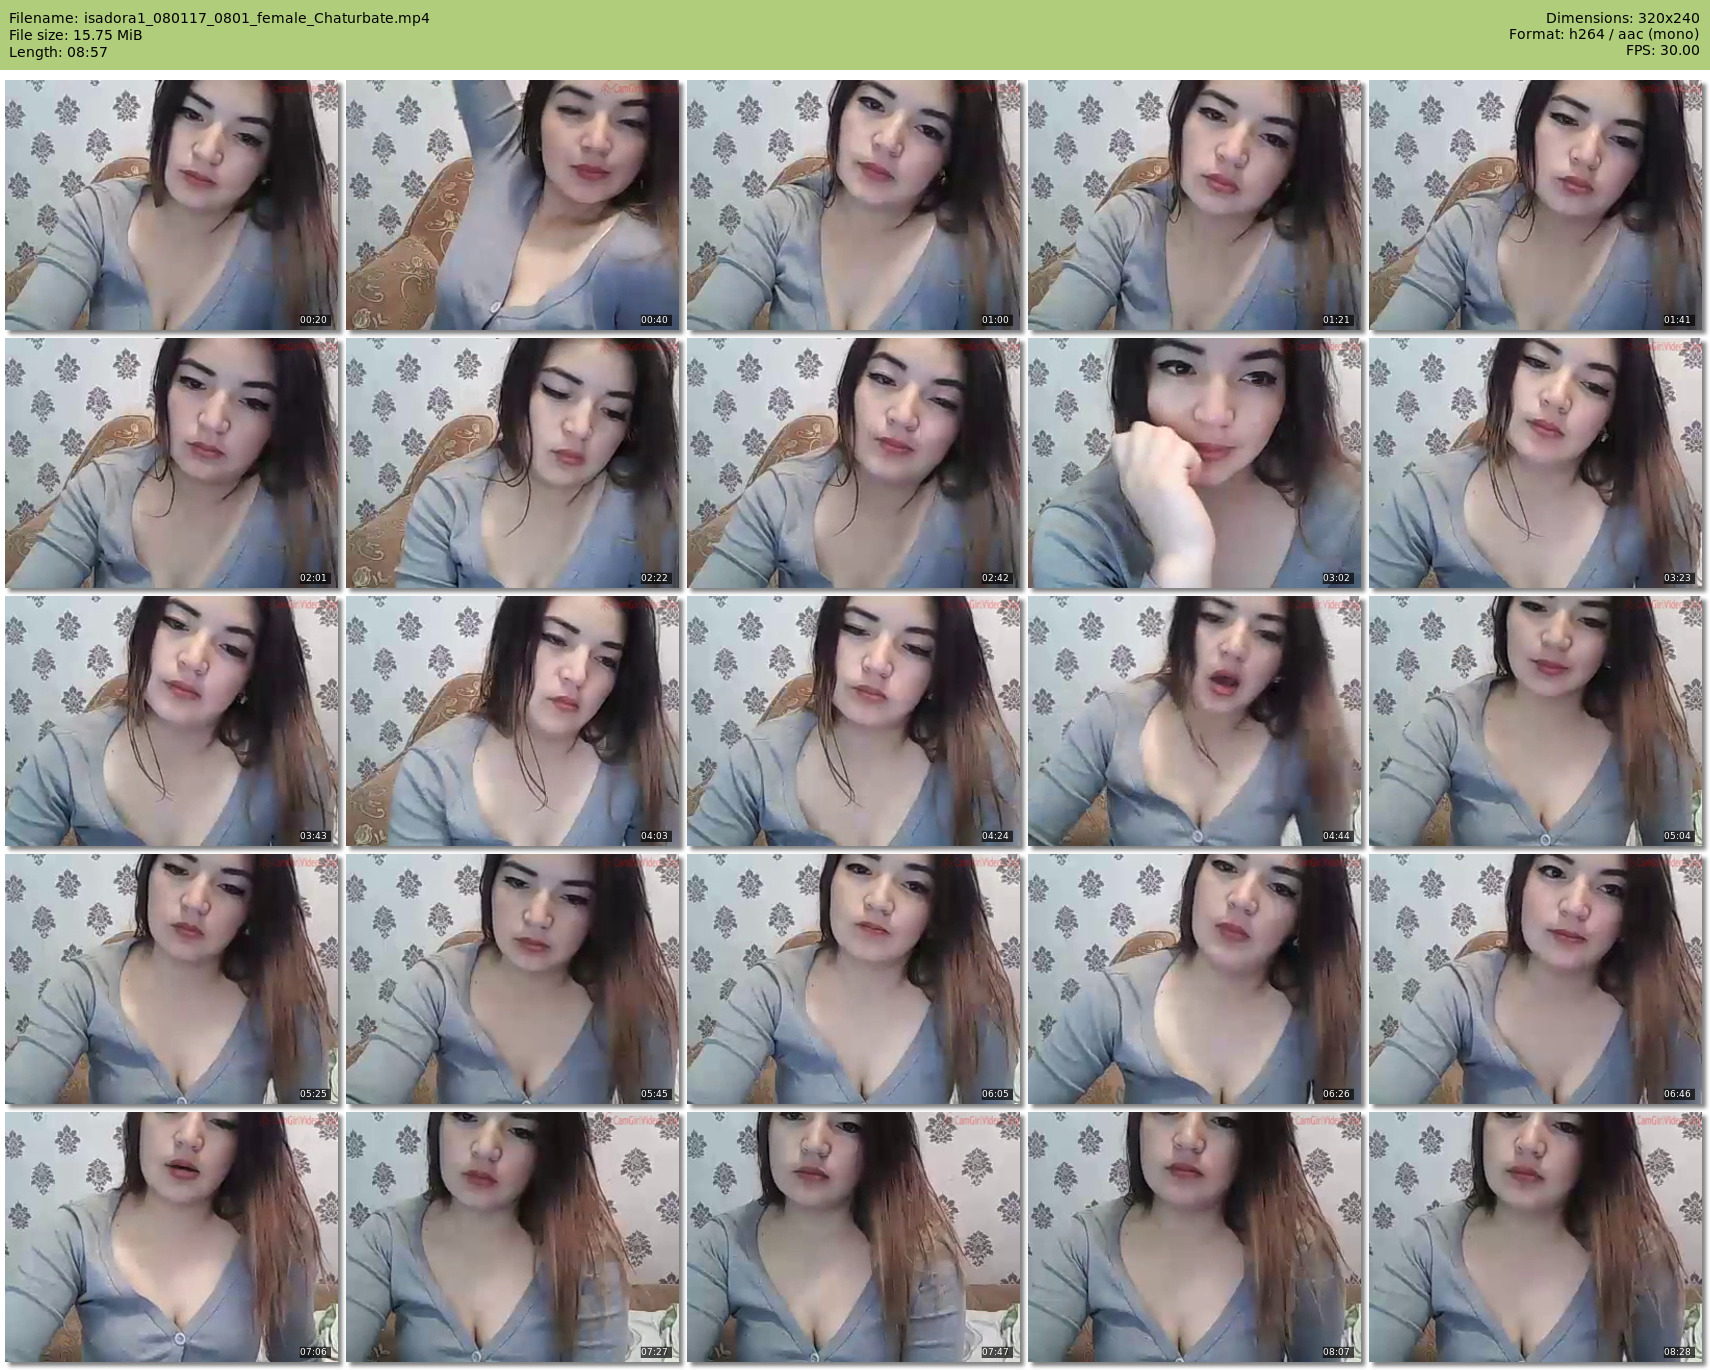This screenshot has height=1370, width=1710.
Task: Open the thumbnail timestamped 00:20
Action: (x=172, y=205)
